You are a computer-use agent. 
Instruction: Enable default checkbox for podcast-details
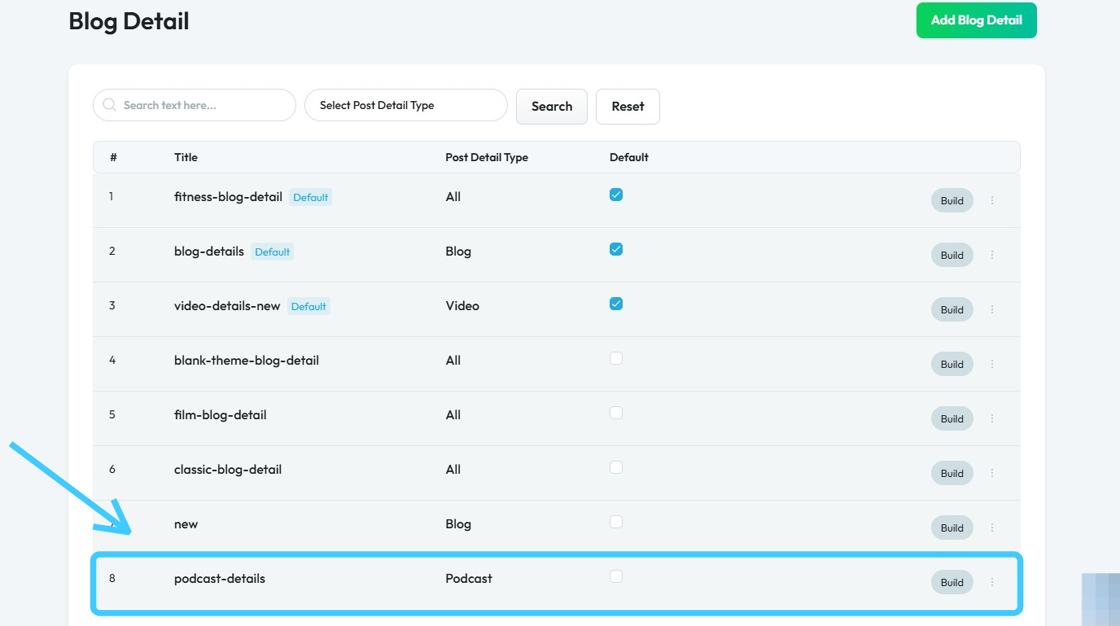tap(616, 577)
